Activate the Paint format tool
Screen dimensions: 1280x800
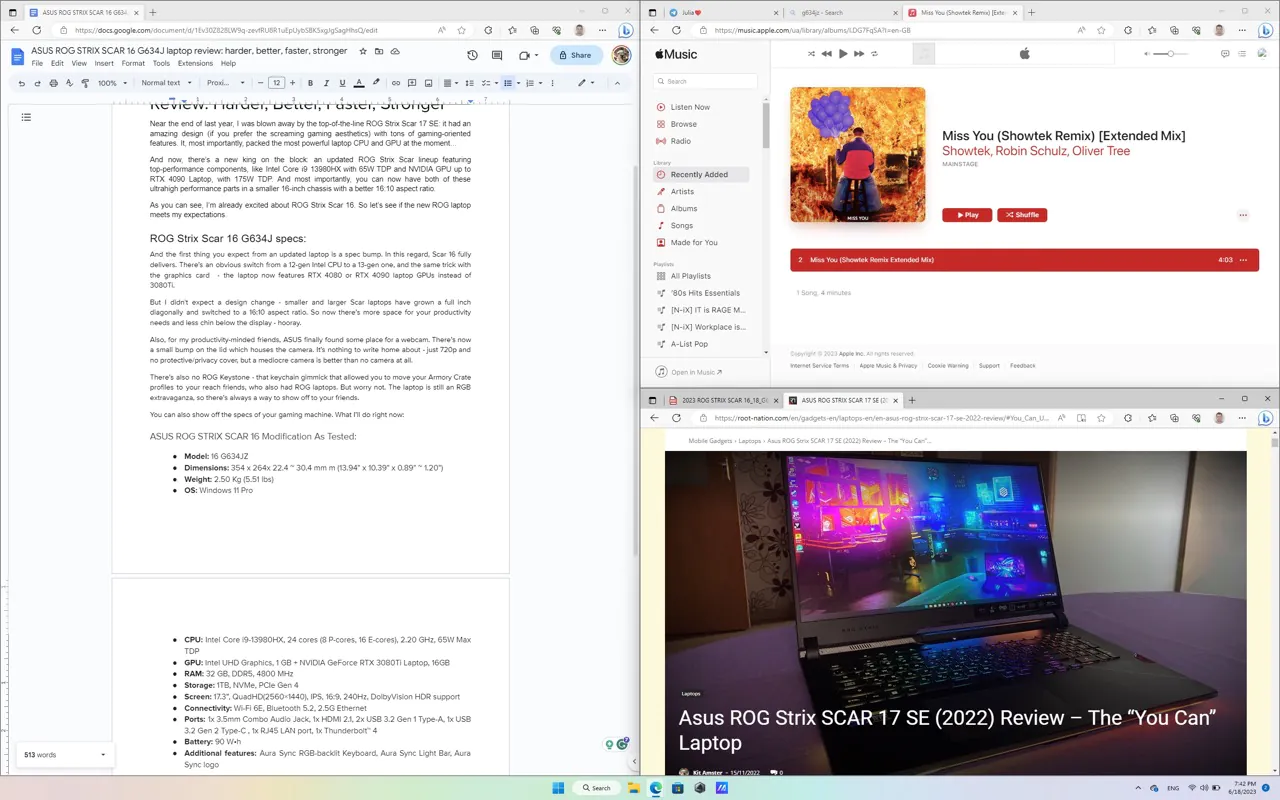click(x=85, y=83)
